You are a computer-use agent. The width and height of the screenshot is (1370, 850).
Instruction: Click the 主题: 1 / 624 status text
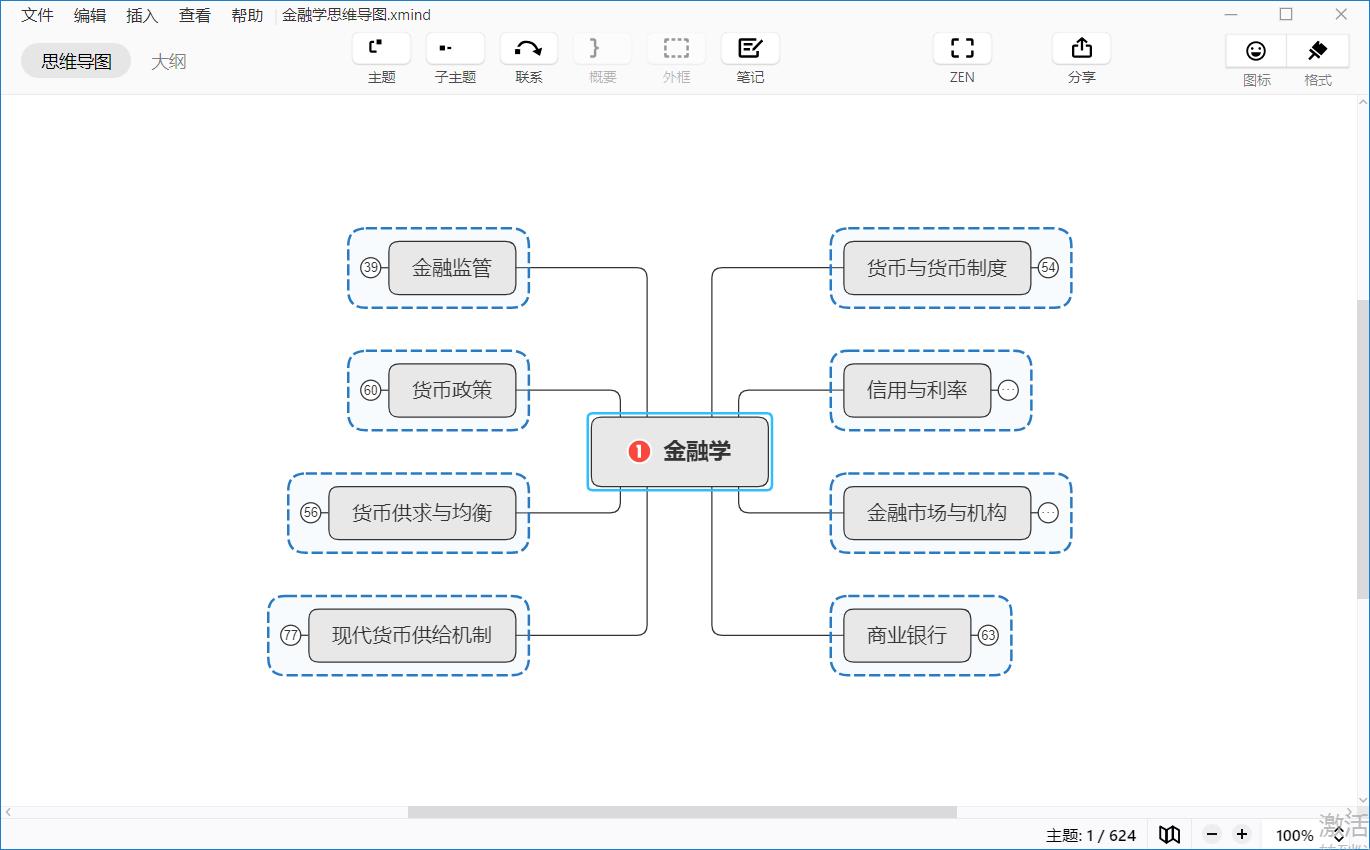point(1091,835)
